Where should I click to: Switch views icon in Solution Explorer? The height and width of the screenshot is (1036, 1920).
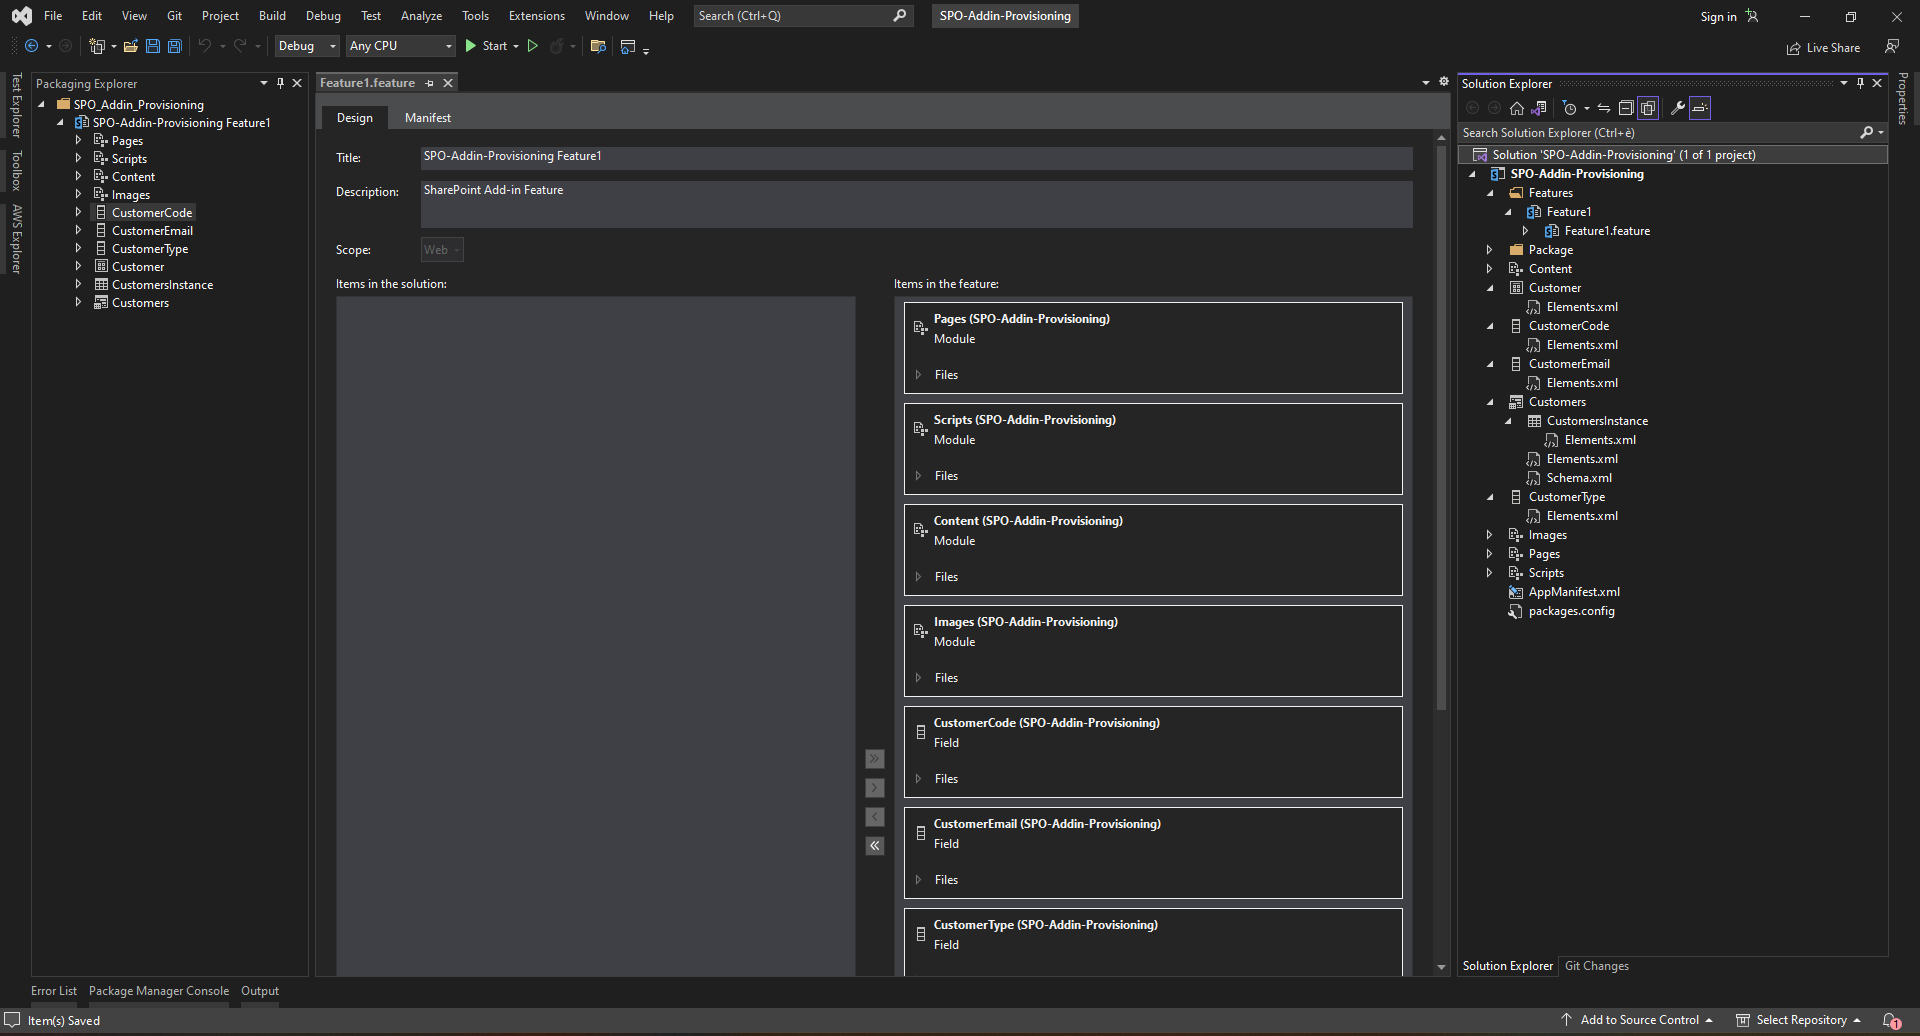click(x=1539, y=108)
